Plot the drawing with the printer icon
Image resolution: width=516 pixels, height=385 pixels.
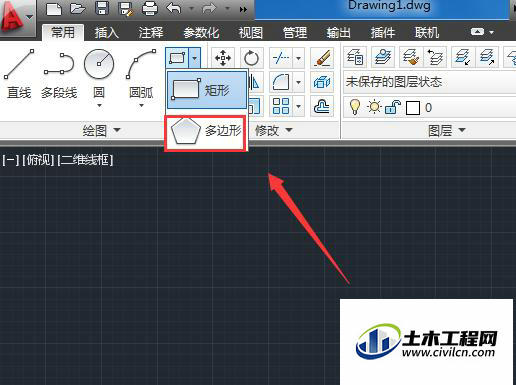point(150,8)
